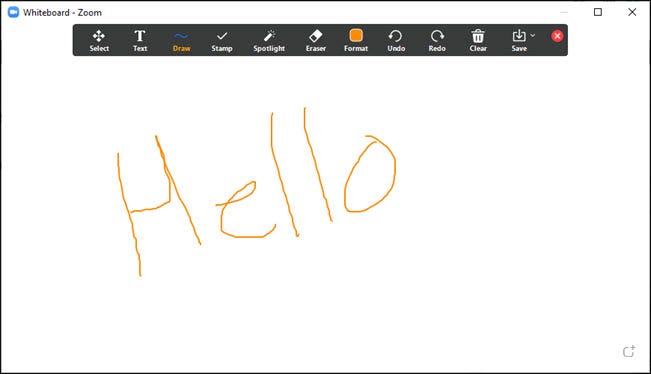Image resolution: width=651 pixels, height=374 pixels.
Task: Choose the Select move tool
Action: tap(99, 41)
